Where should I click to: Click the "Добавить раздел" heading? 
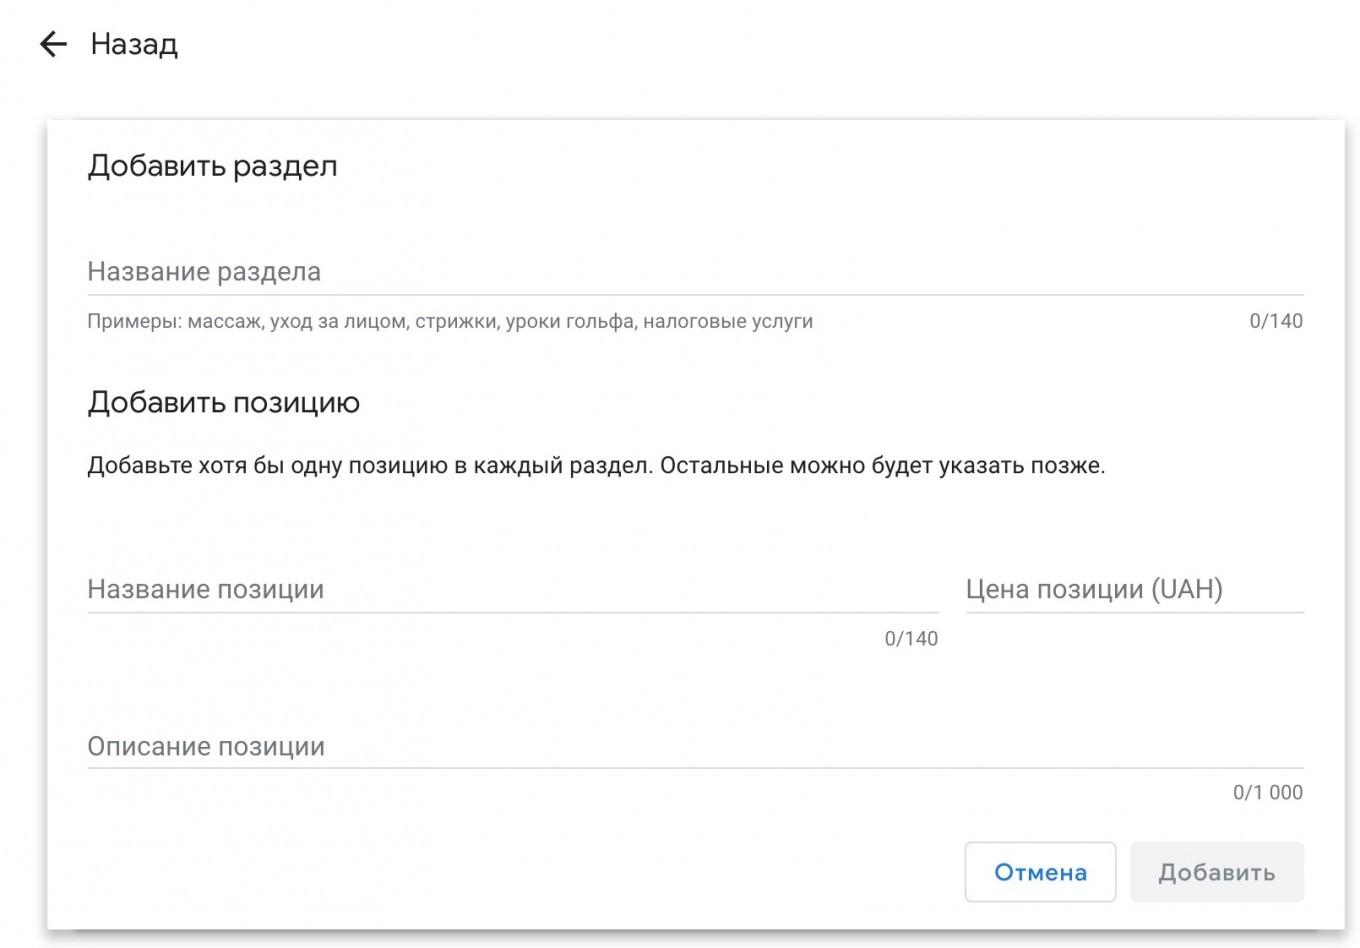click(212, 166)
